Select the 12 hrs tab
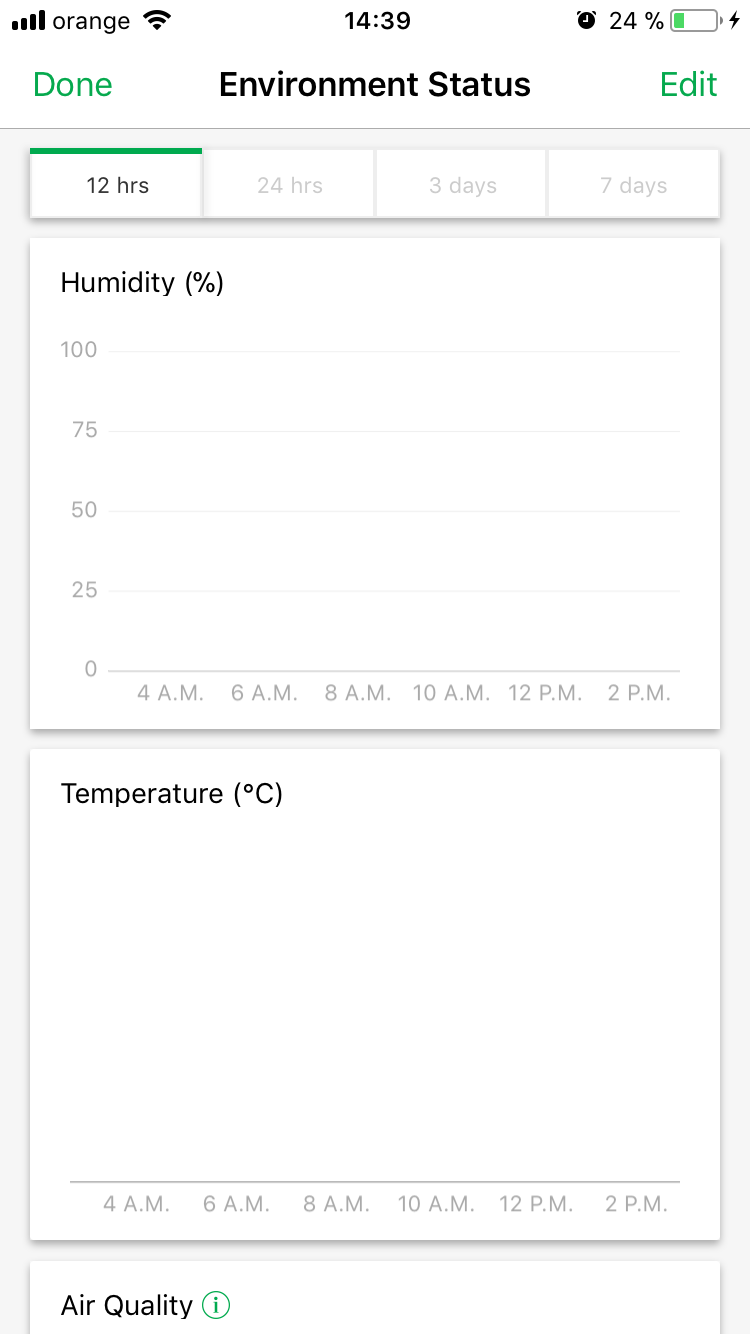Image resolution: width=750 pixels, height=1334 pixels. click(117, 185)
